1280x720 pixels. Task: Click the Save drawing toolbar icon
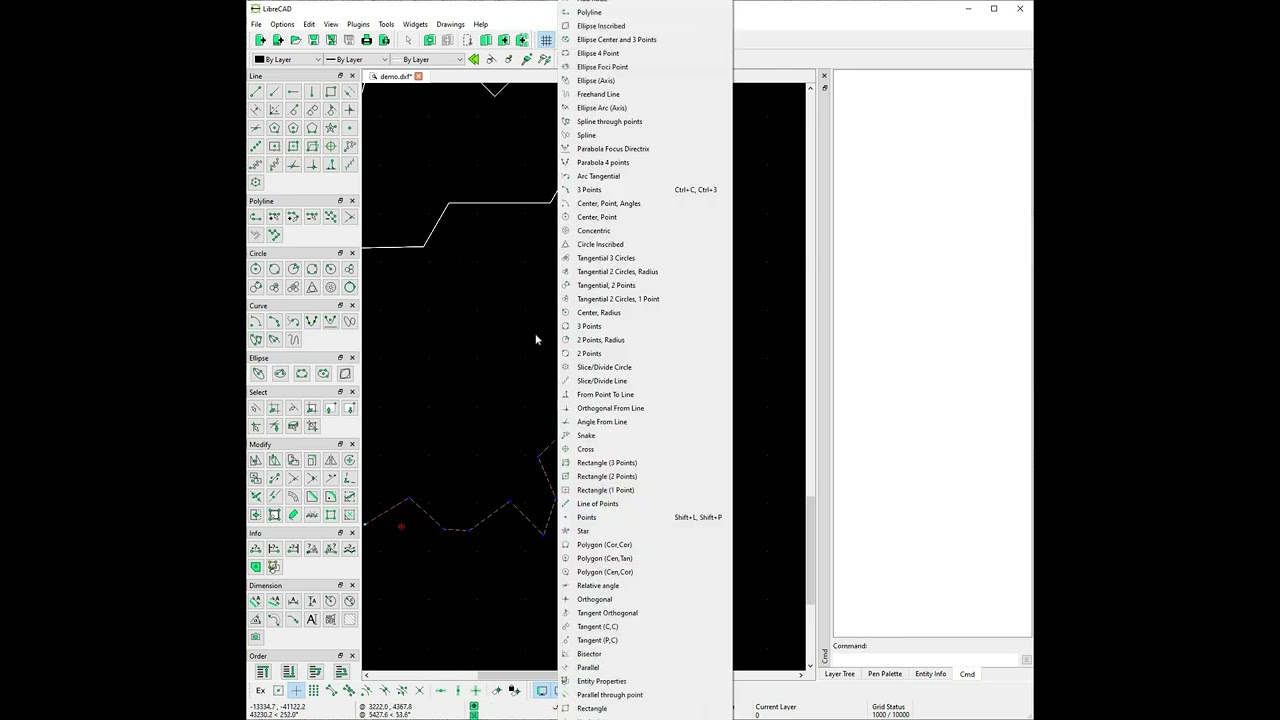click(313, 40)
